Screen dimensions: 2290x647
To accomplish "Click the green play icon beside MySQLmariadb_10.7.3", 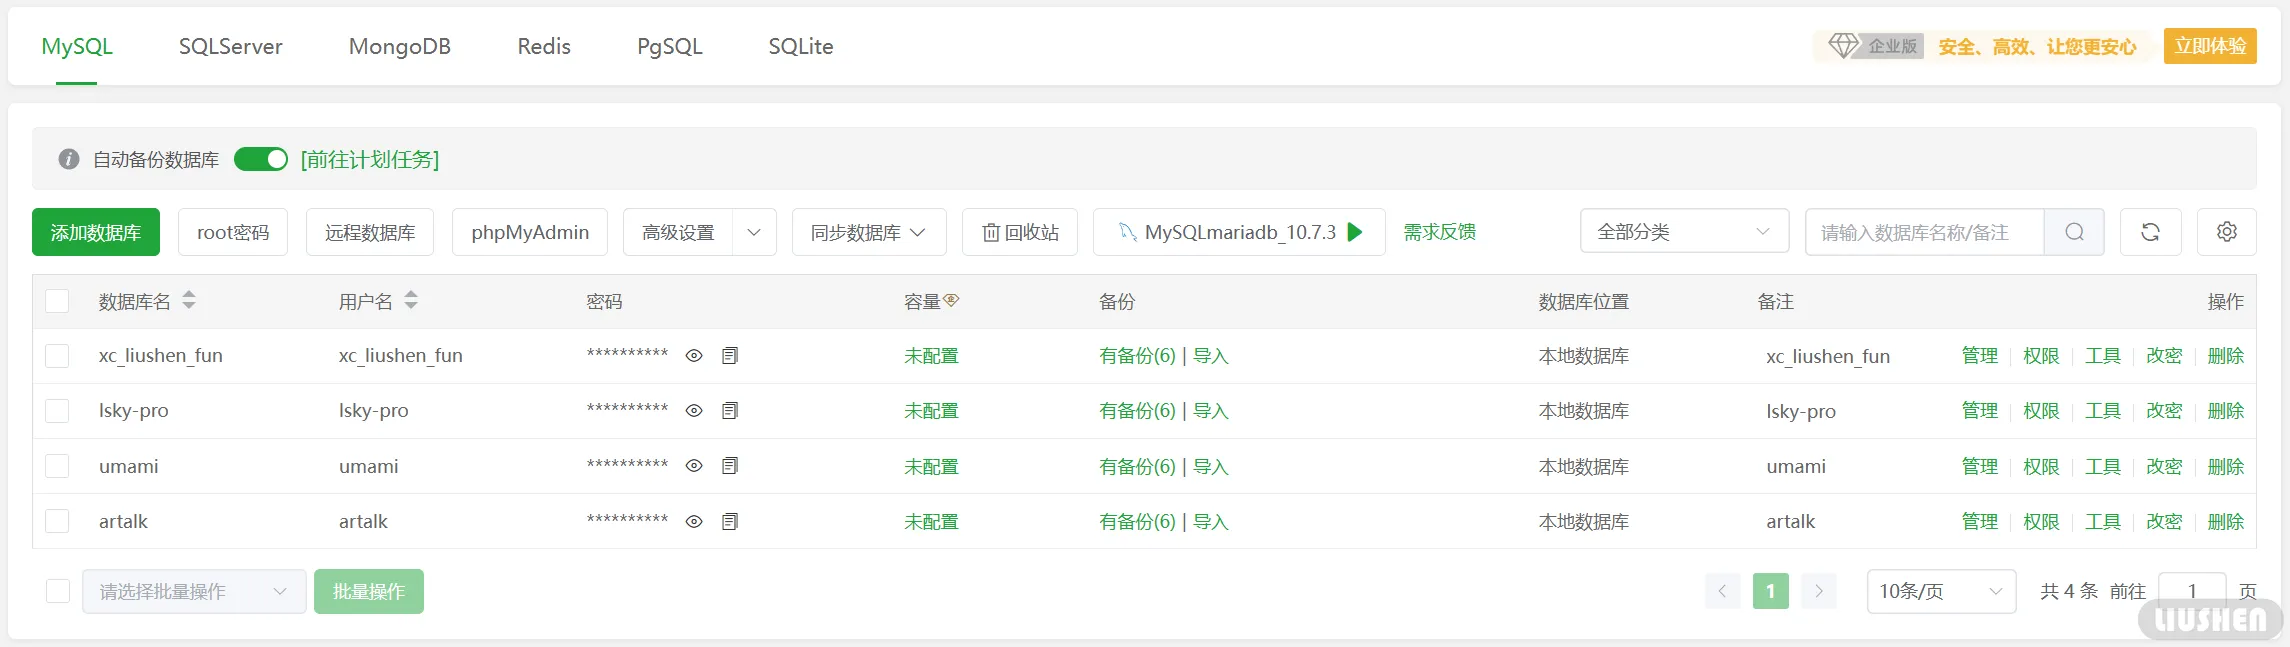I will click(1355, 232).
